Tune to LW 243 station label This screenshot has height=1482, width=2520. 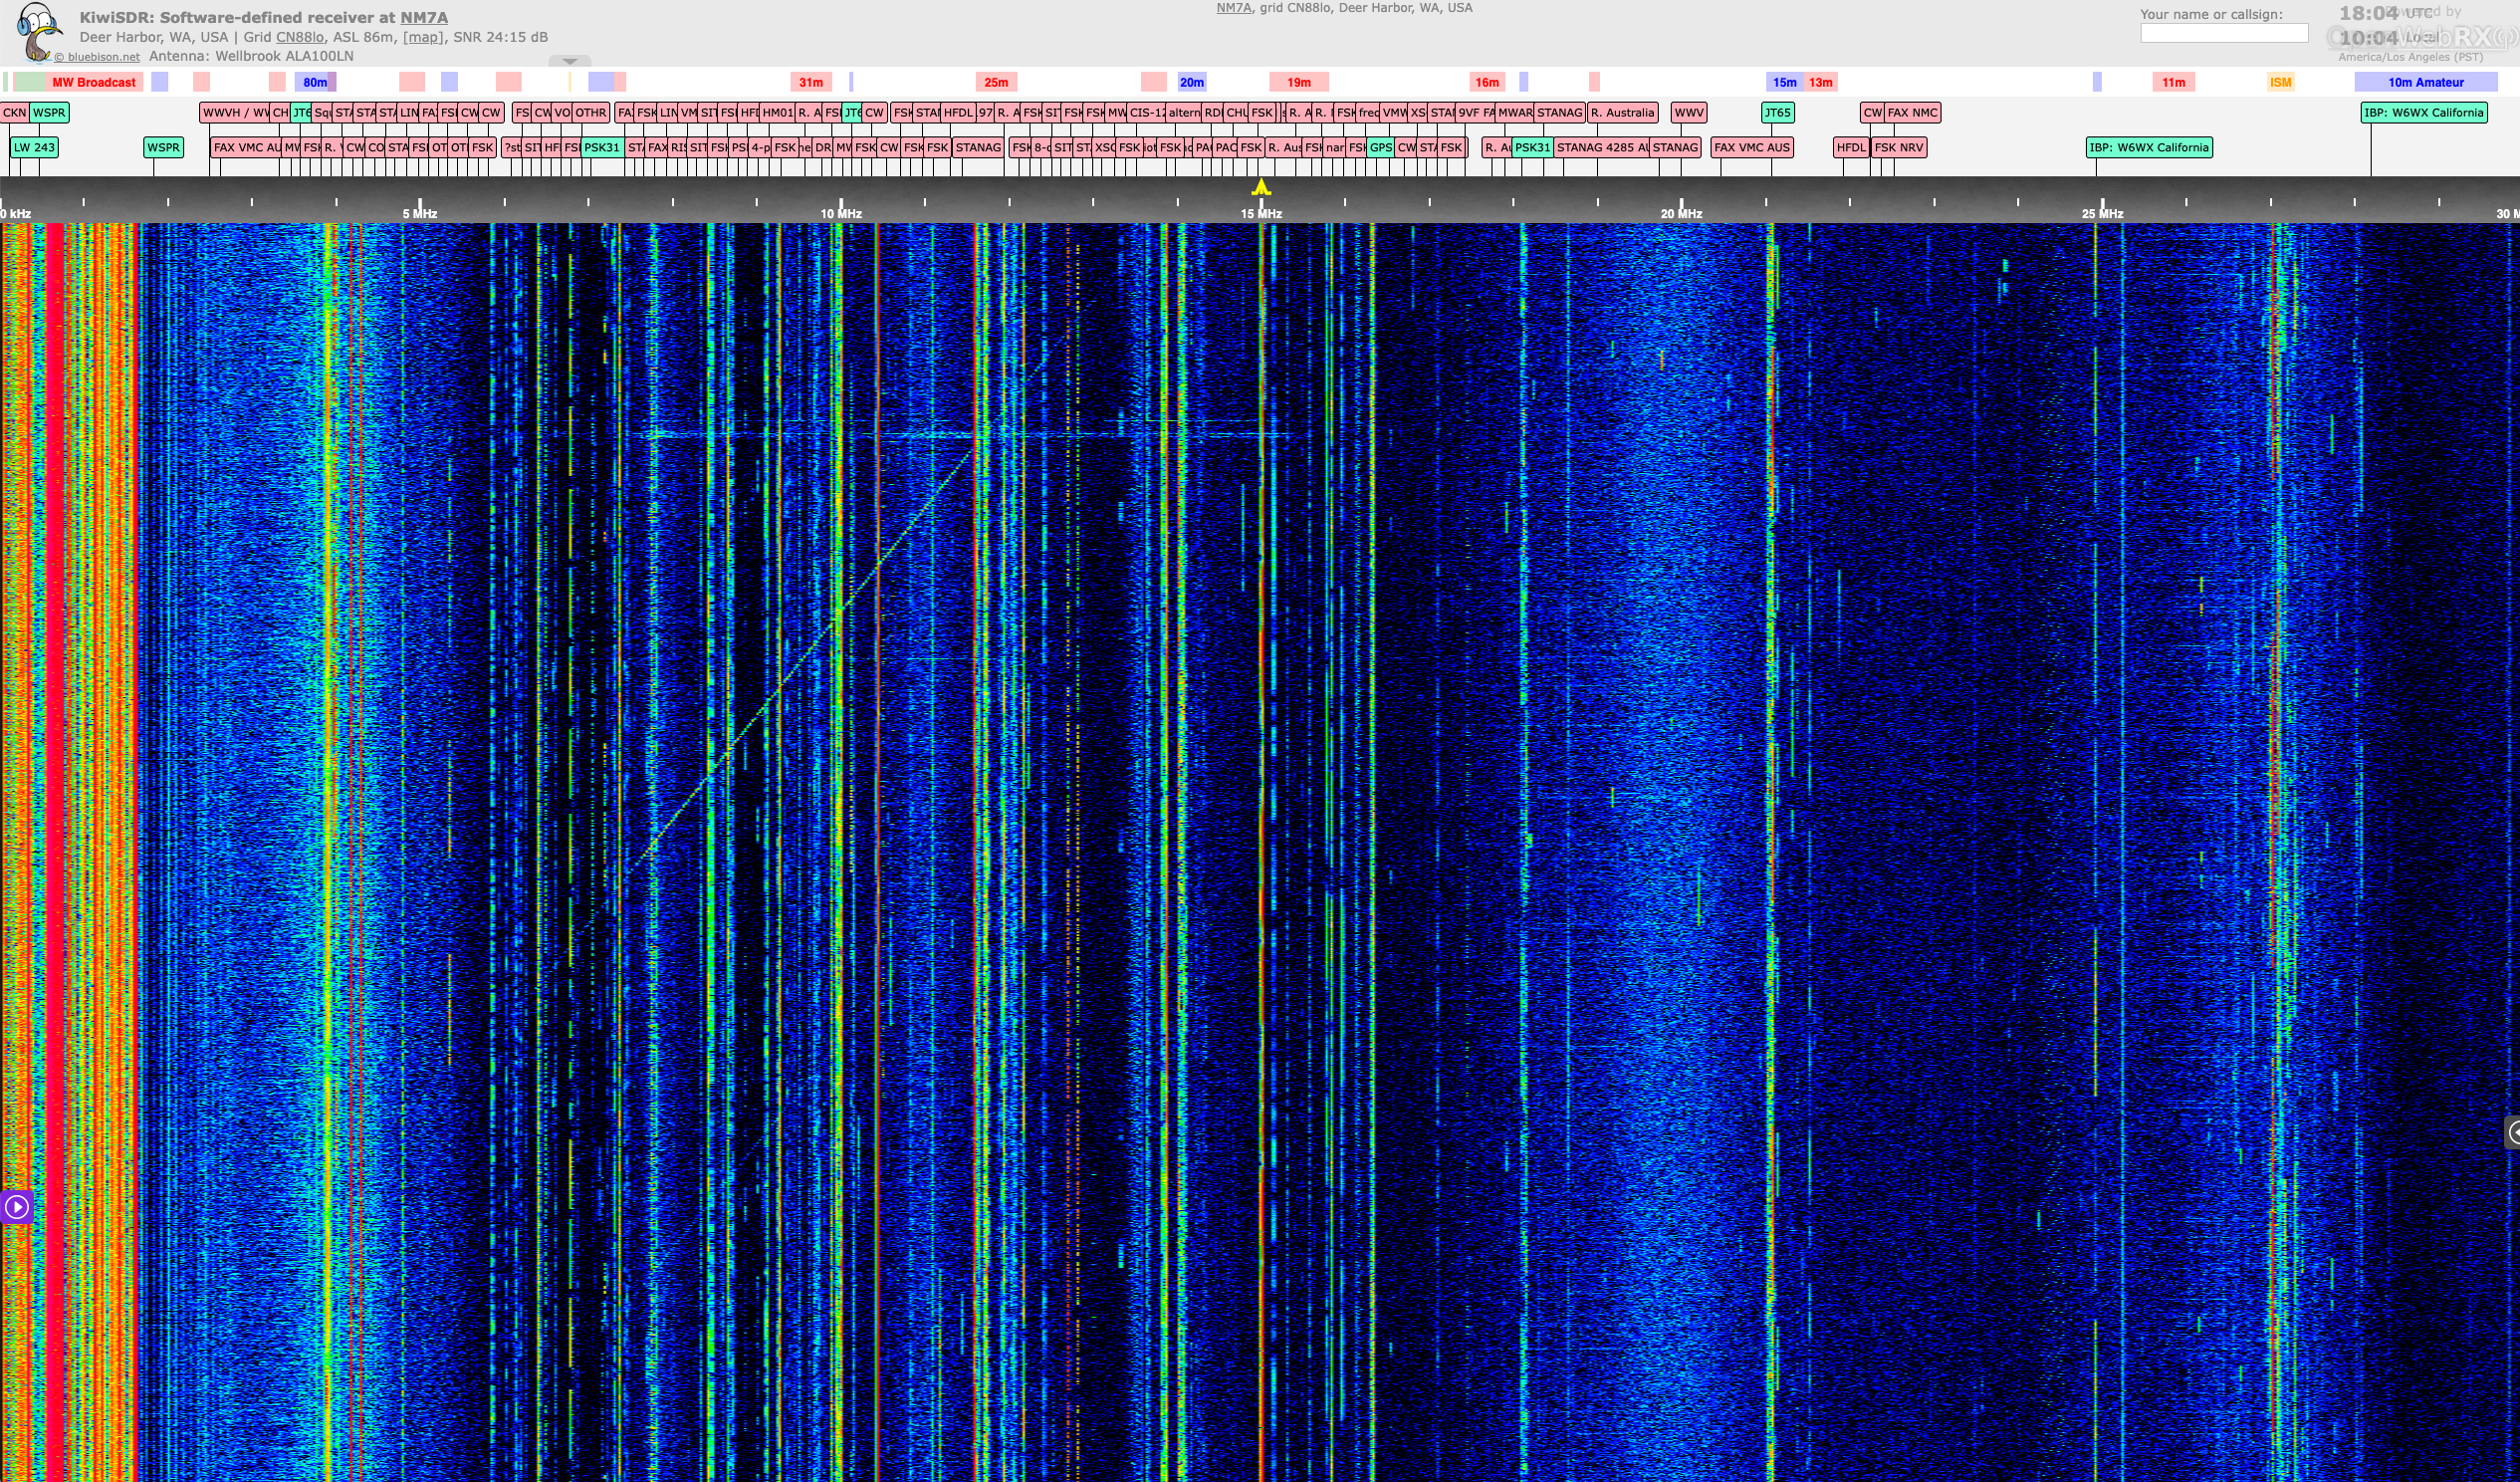click(x=34, y=147)
